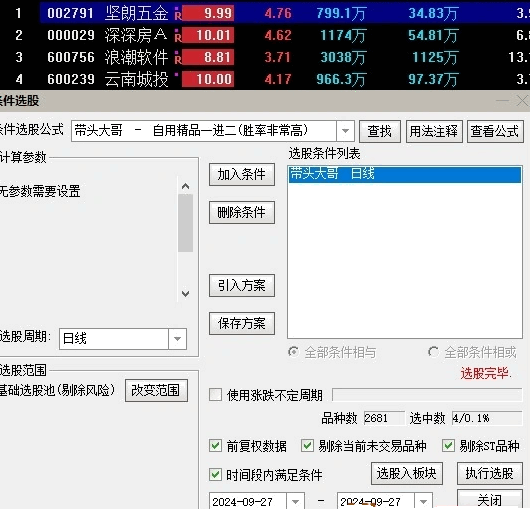Image resolution: width=530 pixels, height=509 pixels.
Task: Click 执行选股 to run screening
Action: [x=489, y=473]
